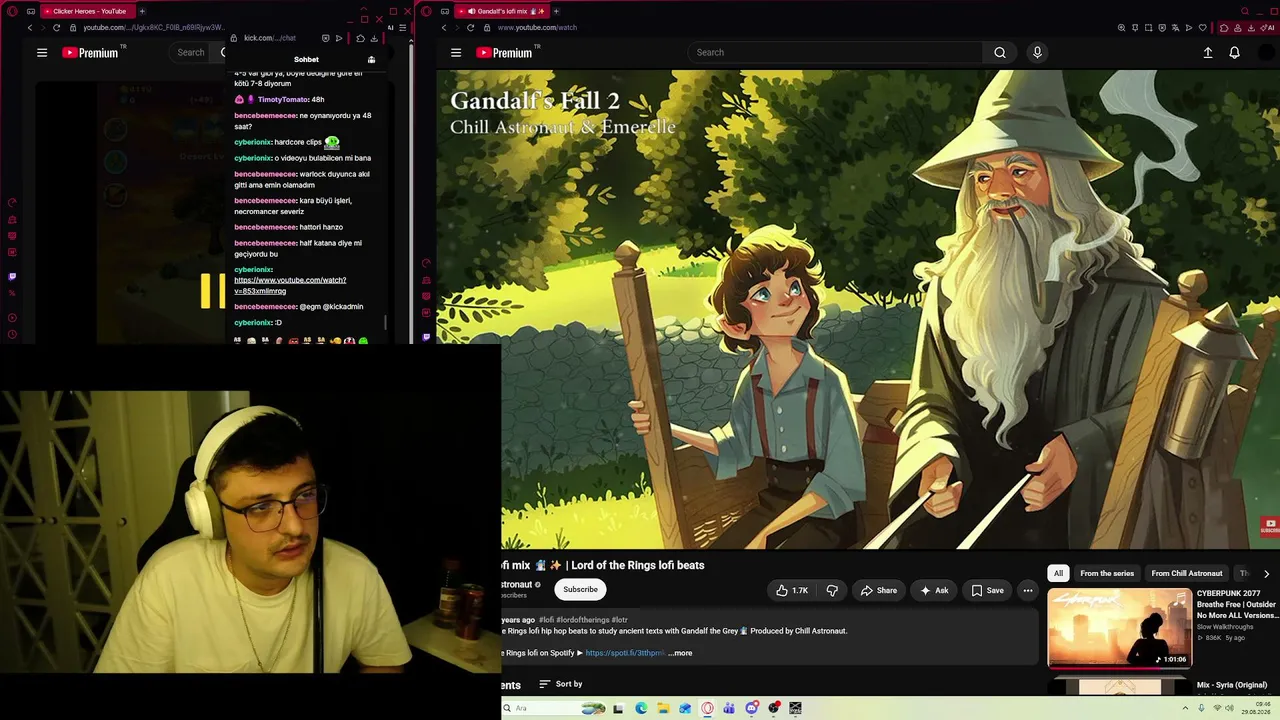Start voice search with the microphone icon
The image size is (1280, 720).
[1037, 53]
